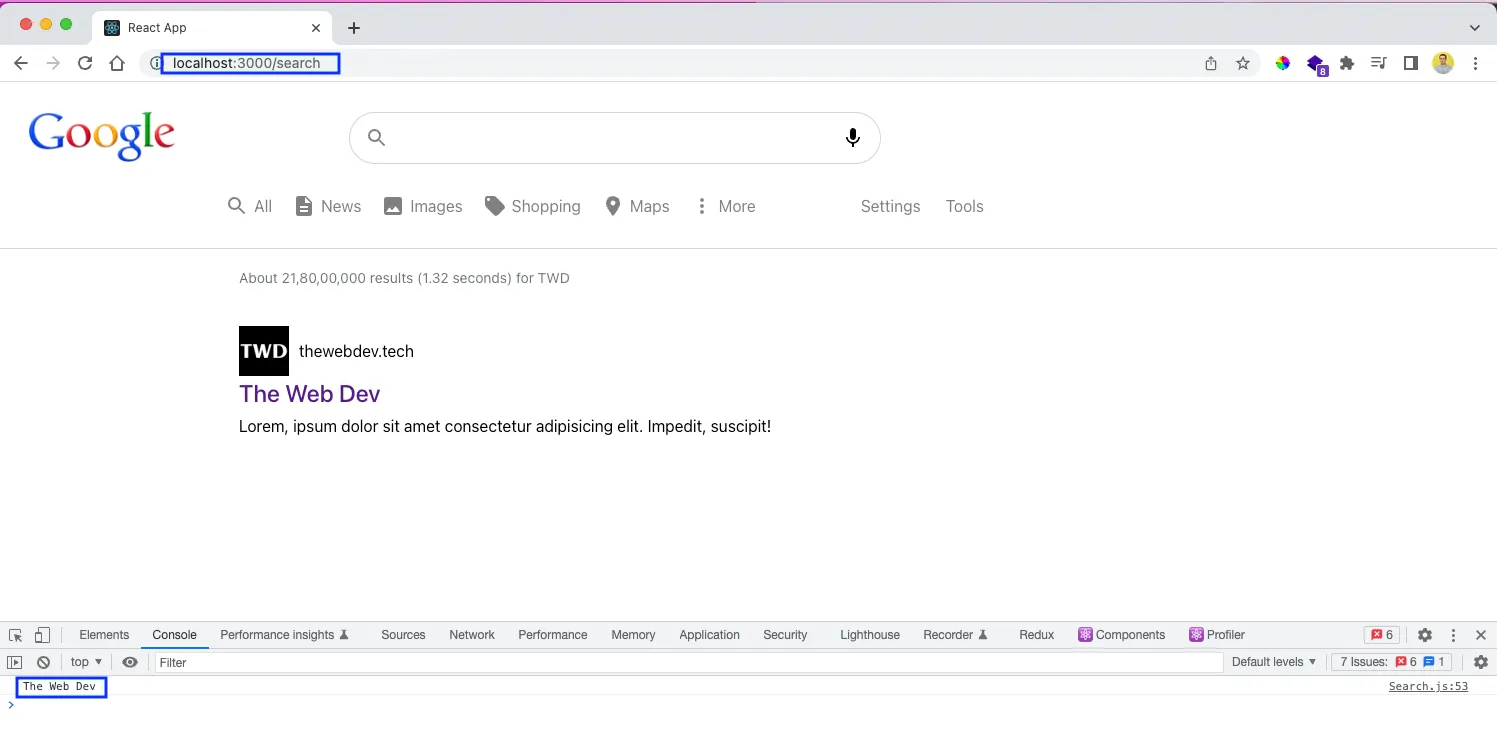The height and width of the screenshot is (753, 1497).
Task: Open The Web Dev result title link
Action: coord(310,394)
